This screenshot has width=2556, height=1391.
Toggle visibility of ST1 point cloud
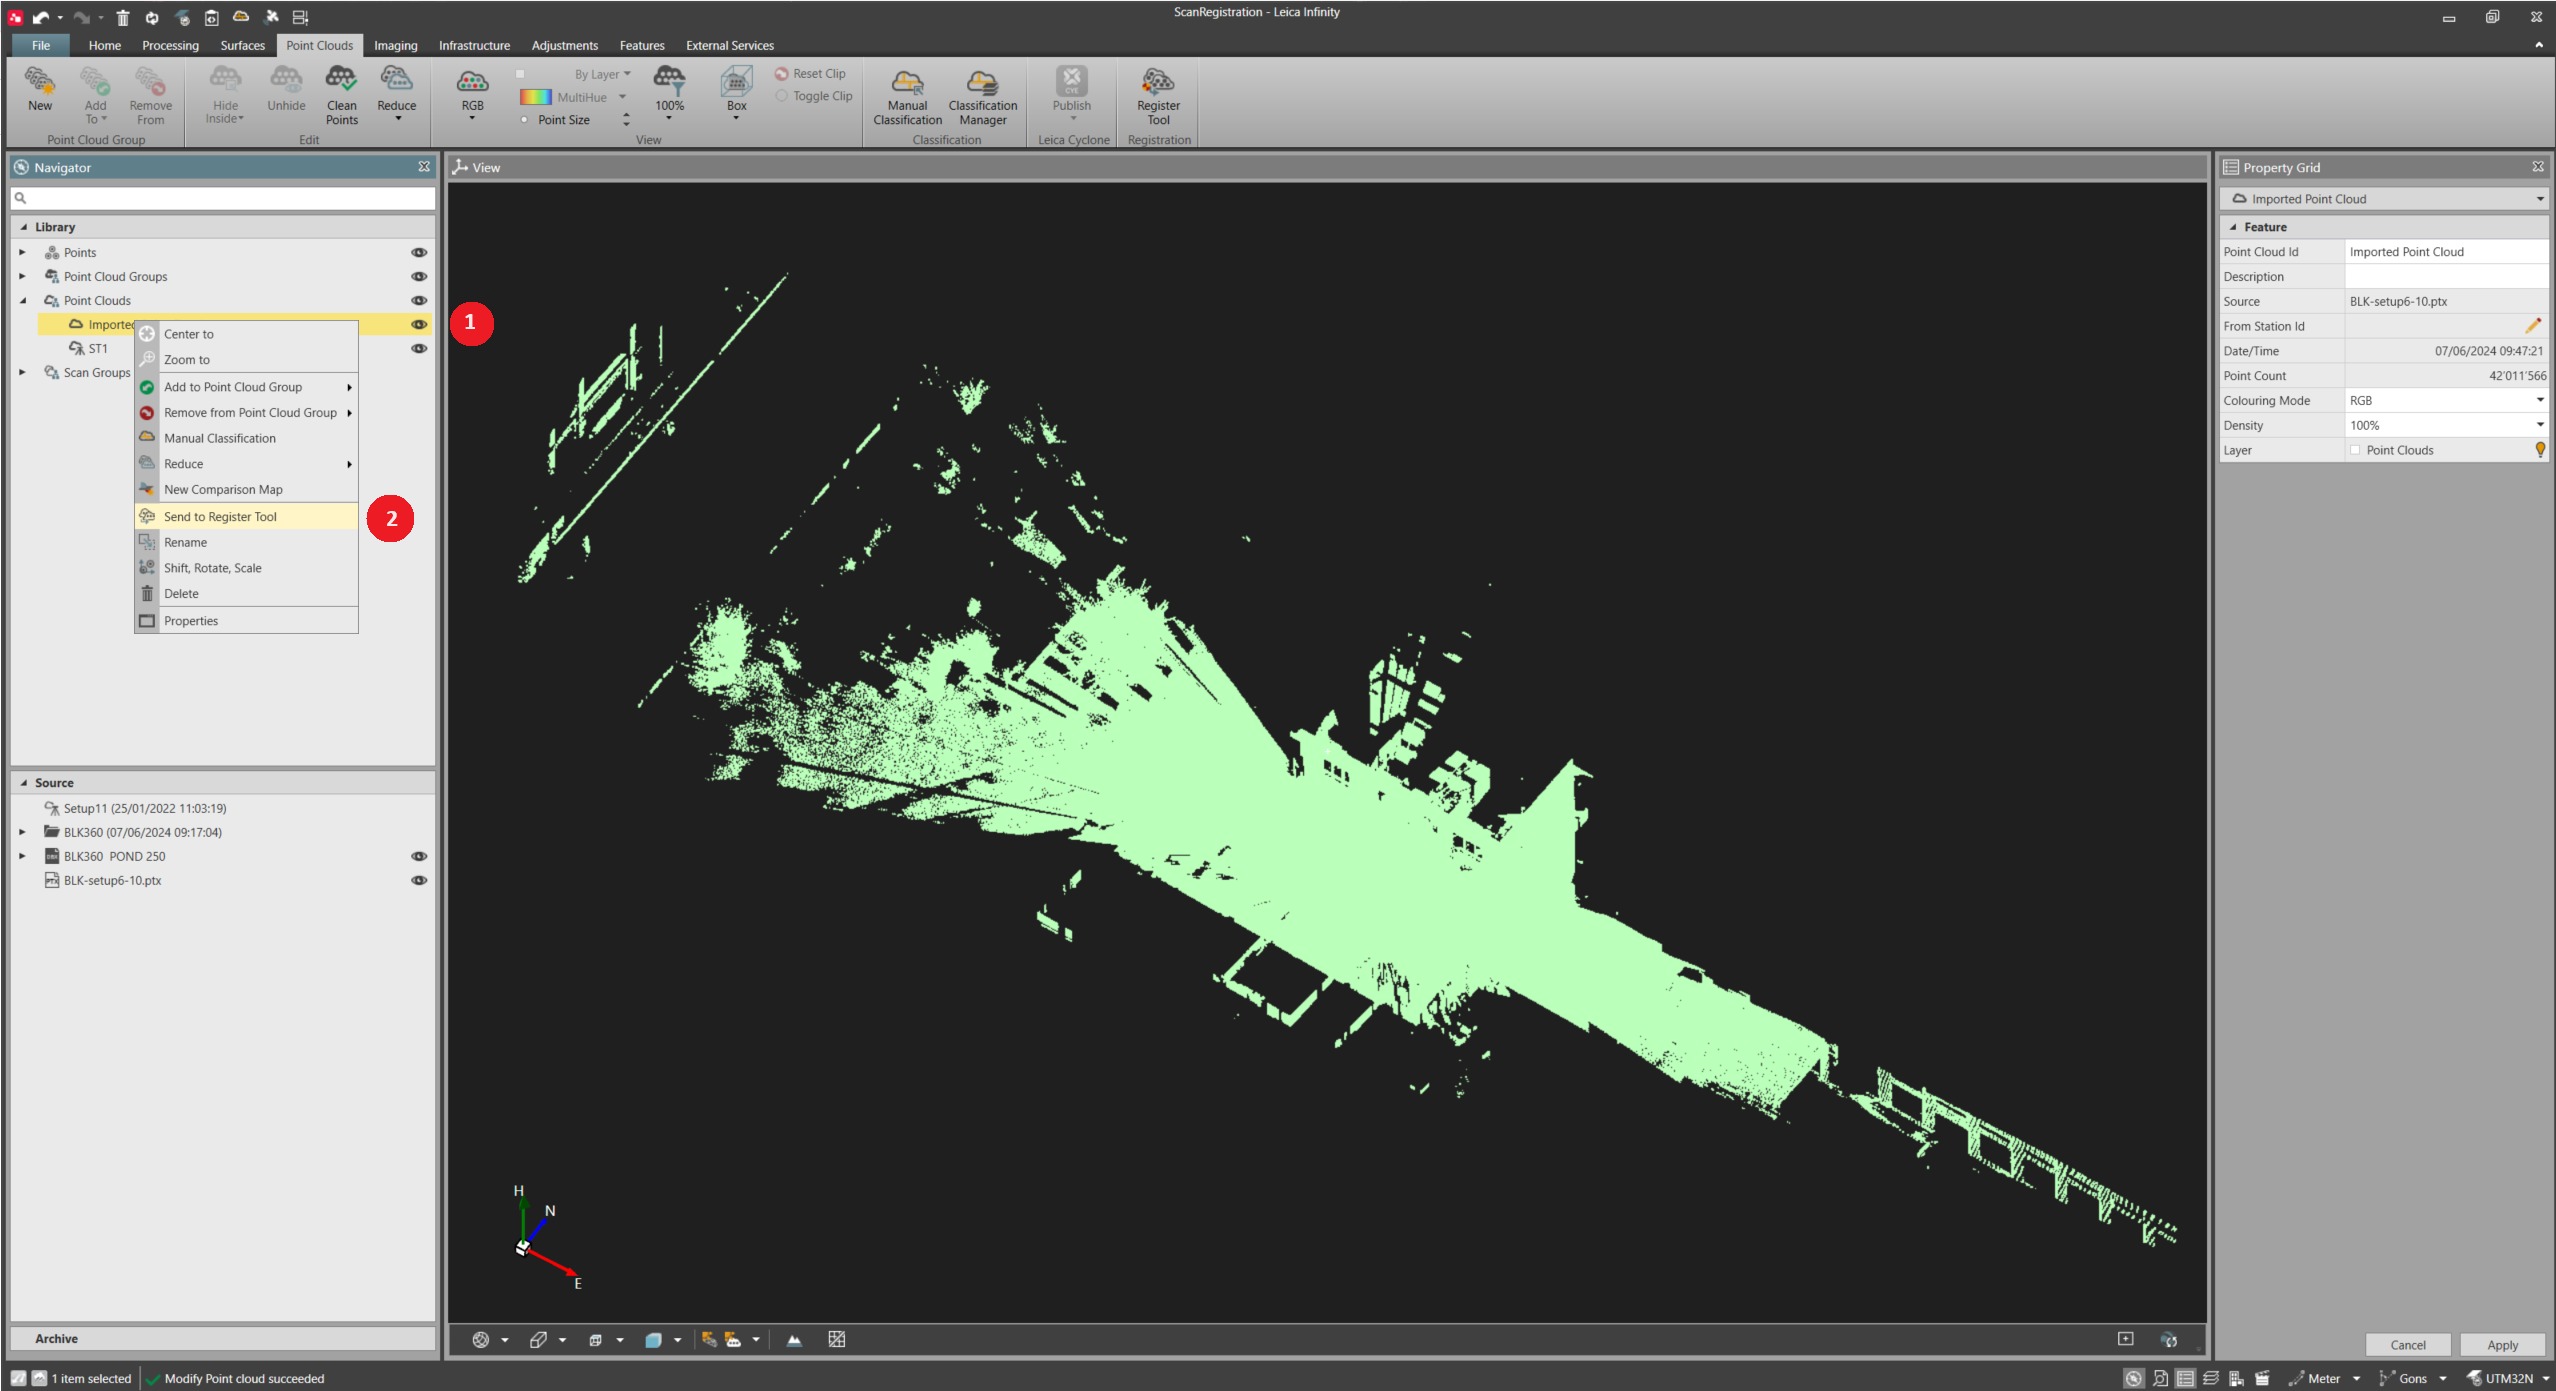tap(419, 349)
